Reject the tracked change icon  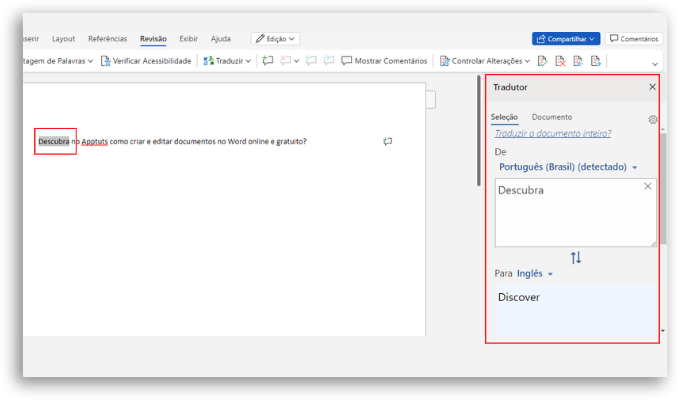point(560,61)
